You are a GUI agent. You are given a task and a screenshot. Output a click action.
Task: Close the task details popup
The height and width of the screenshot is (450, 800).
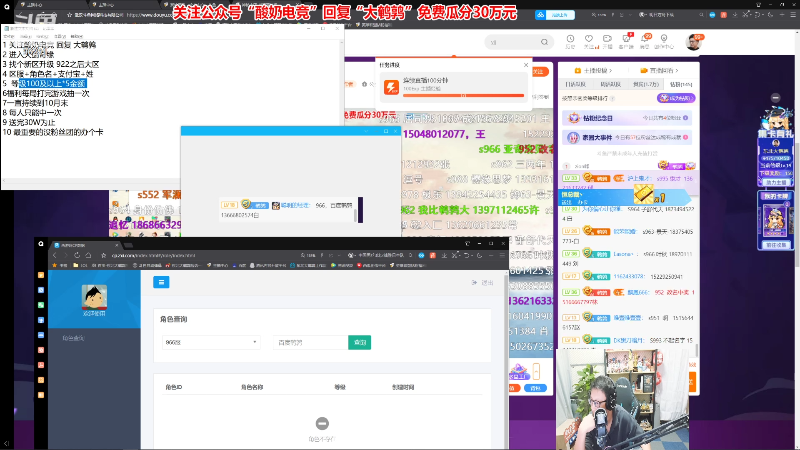coord(526,65)
